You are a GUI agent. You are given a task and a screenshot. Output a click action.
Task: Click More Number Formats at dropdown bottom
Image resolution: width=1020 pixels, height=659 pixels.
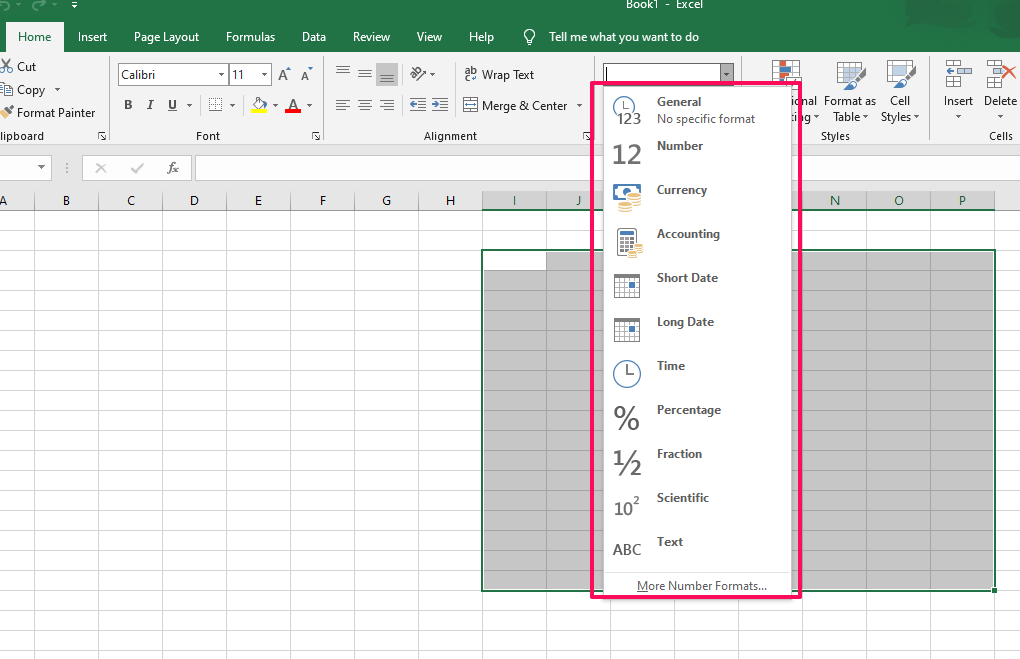702,585
